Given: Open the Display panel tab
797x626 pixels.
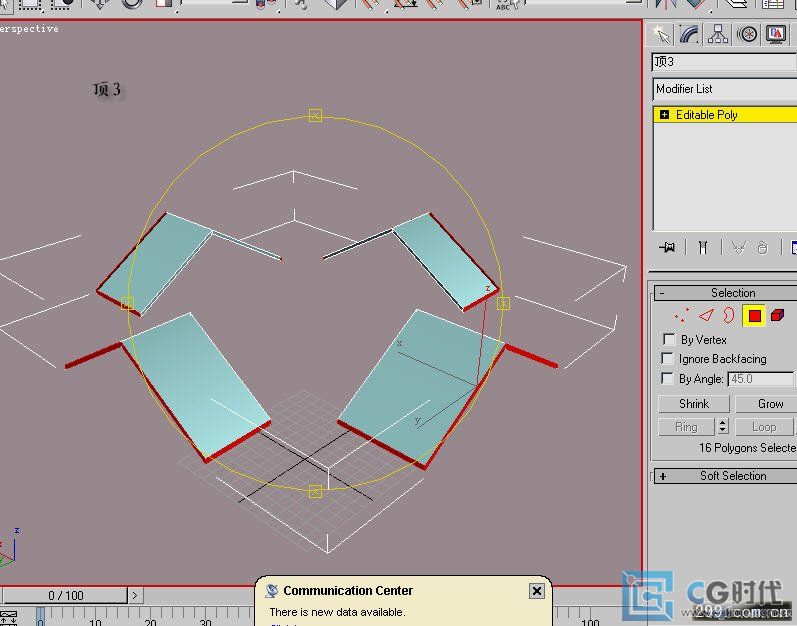Looking at the screenshot, I should point(776,34).
